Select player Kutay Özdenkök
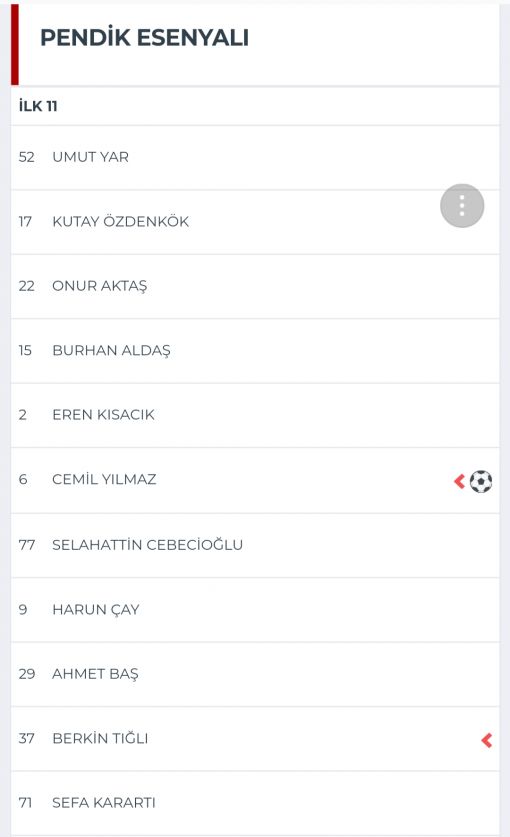 click(x=255, y=222)
